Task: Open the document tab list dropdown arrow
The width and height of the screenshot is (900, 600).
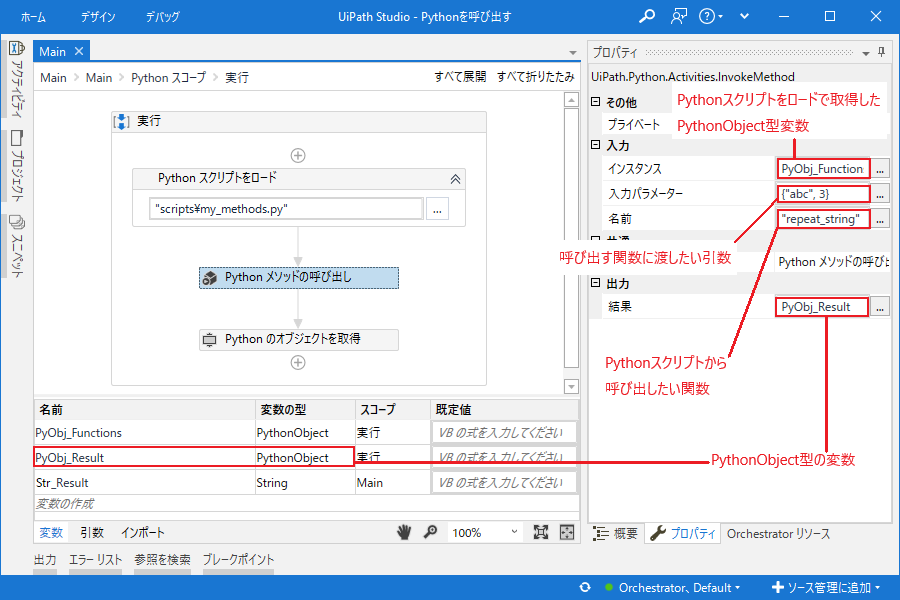Action: pos(572,52)
